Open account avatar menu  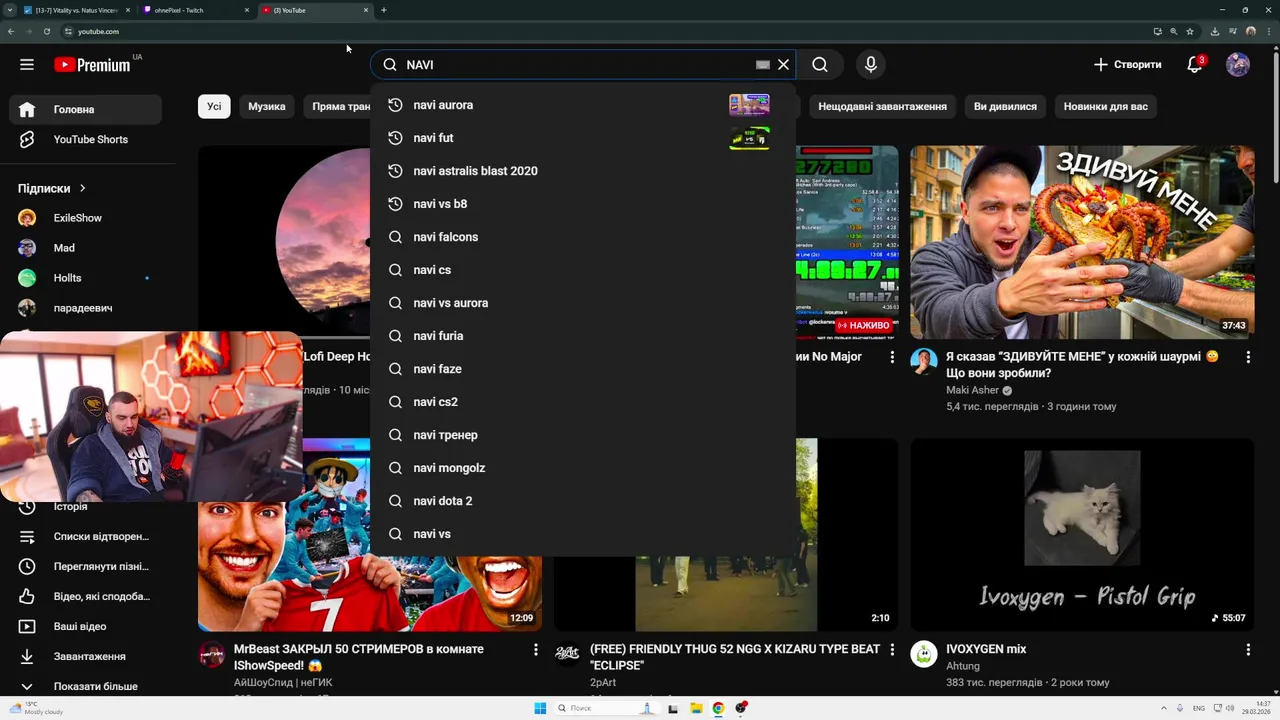coord(1238,65)
